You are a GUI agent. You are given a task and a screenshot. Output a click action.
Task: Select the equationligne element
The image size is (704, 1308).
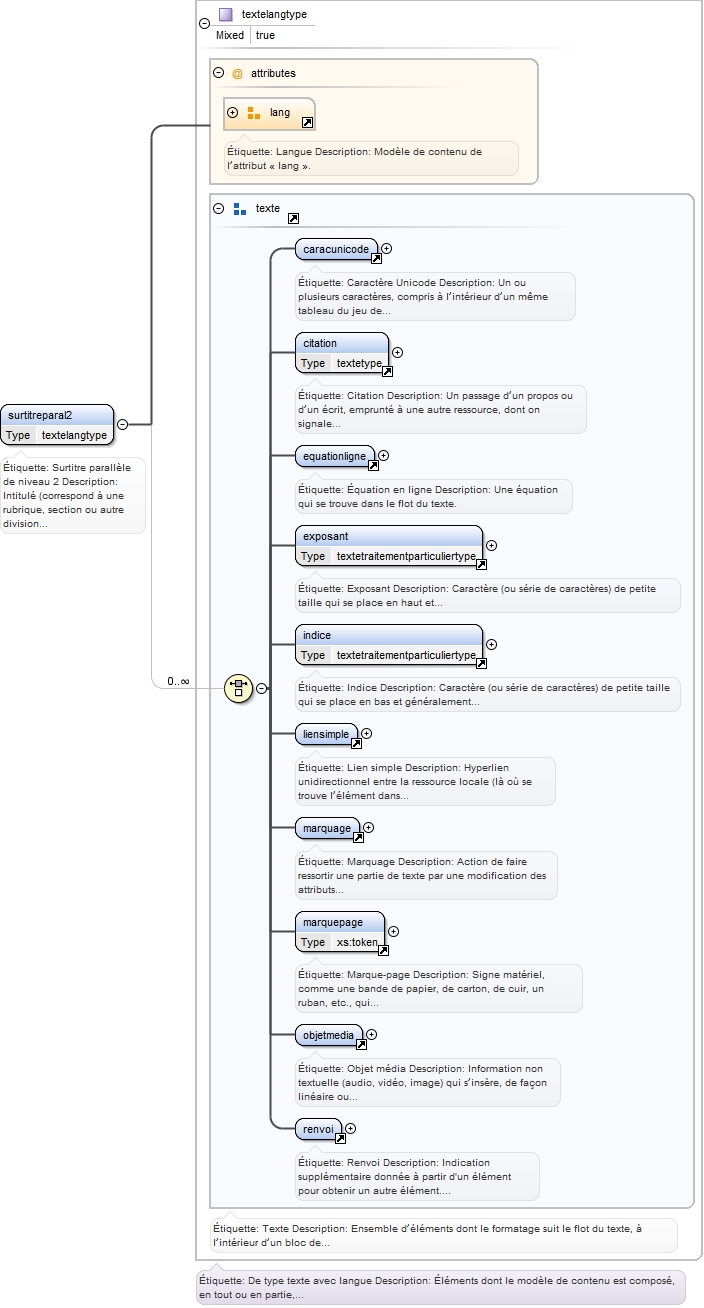pos(335,456)
